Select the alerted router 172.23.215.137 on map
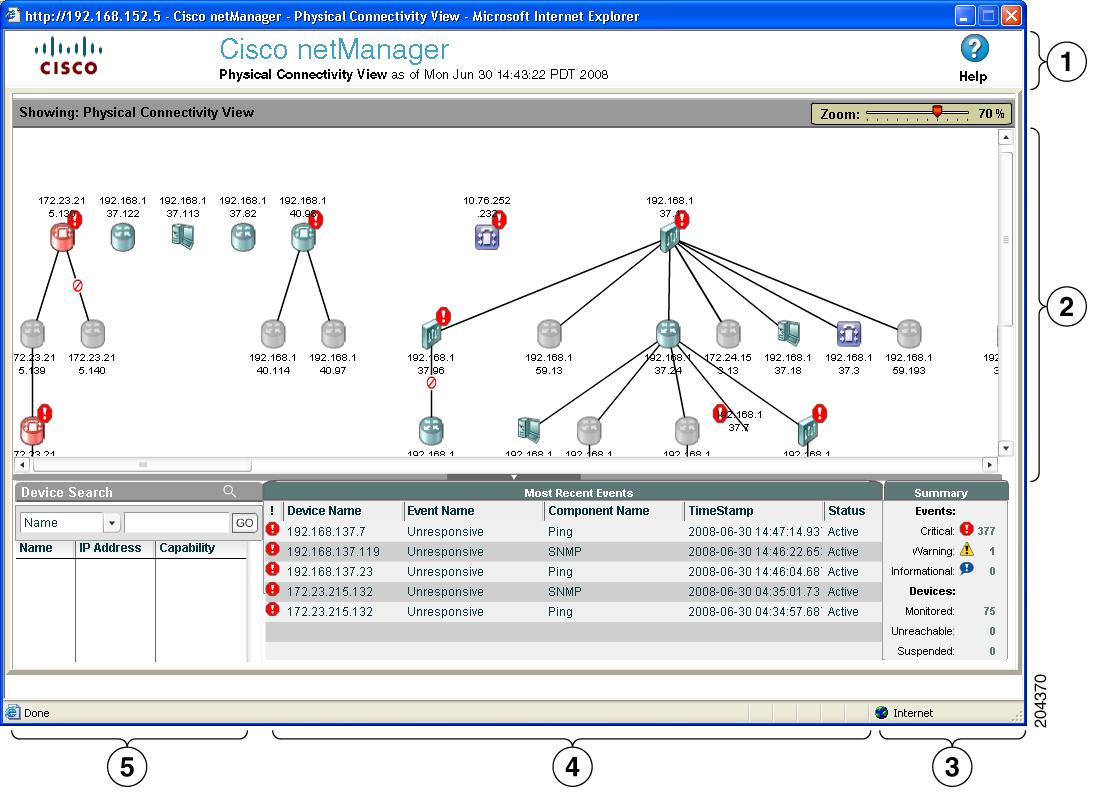 pos(60,234)
